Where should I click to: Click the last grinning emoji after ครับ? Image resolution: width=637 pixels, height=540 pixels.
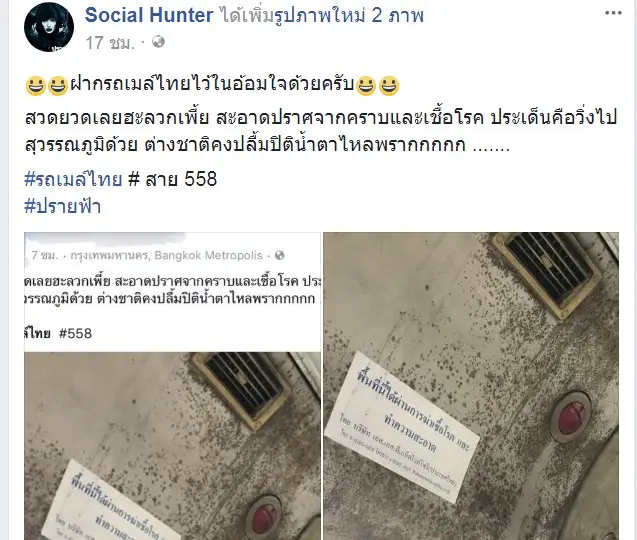point(389,86)
